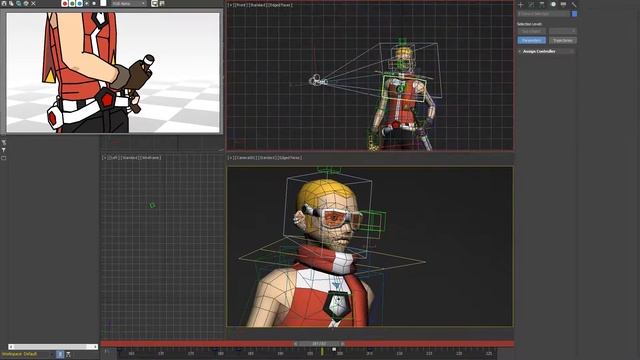Click the top filter icon on the left sidebar
The width and height of the screenshot is (640, 360).
4,142
